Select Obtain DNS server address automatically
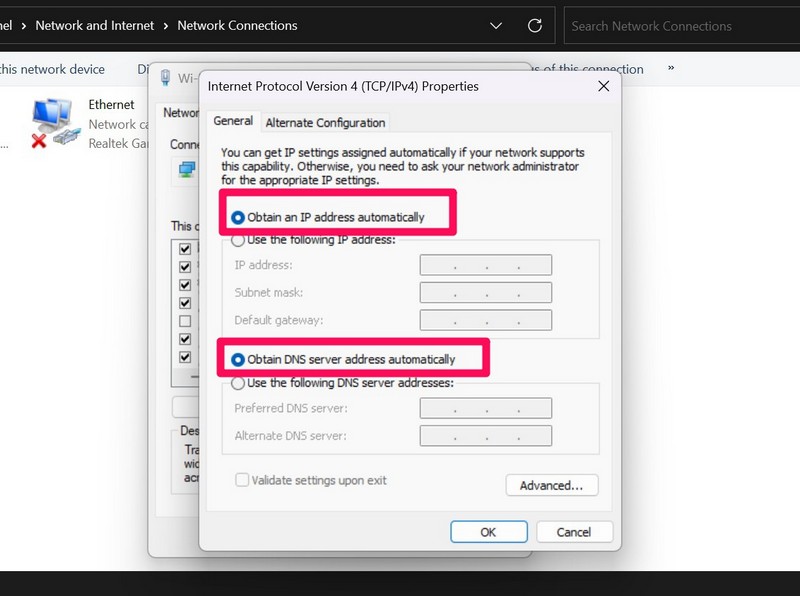The height and width of the screenshot is (596, 800). (238, 359)
